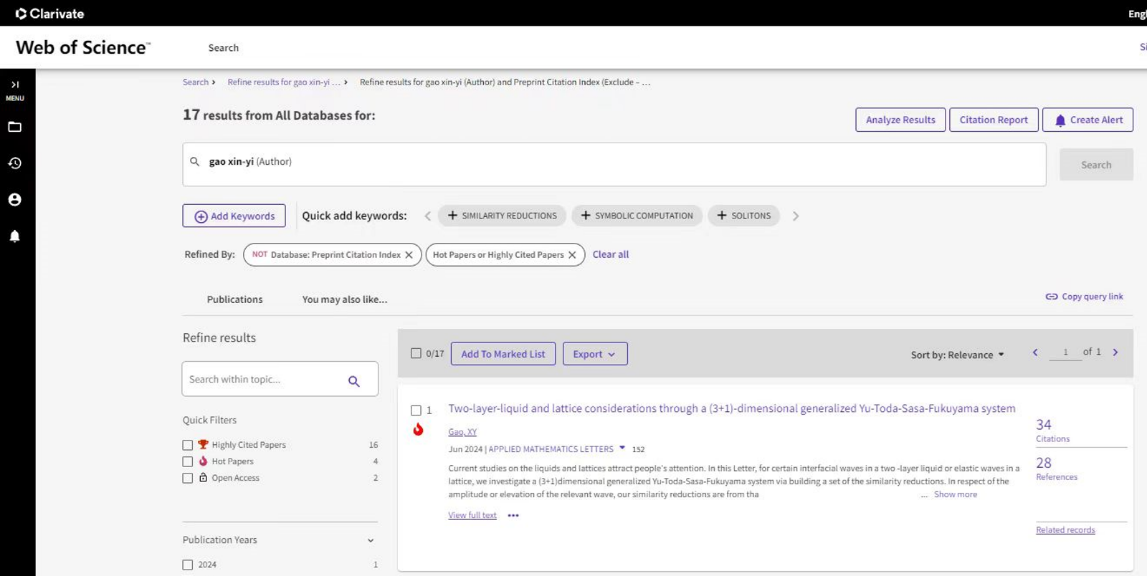Click the search-within-topic magnifier icon
Viewport: 1147px width, 576px height.
354,381
